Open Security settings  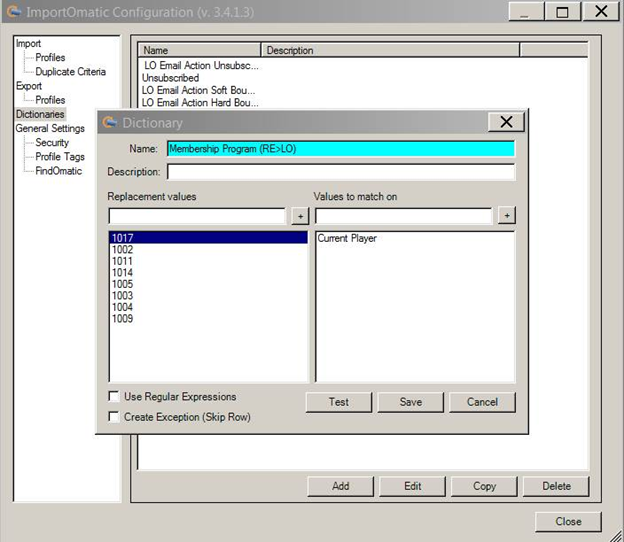52,142
